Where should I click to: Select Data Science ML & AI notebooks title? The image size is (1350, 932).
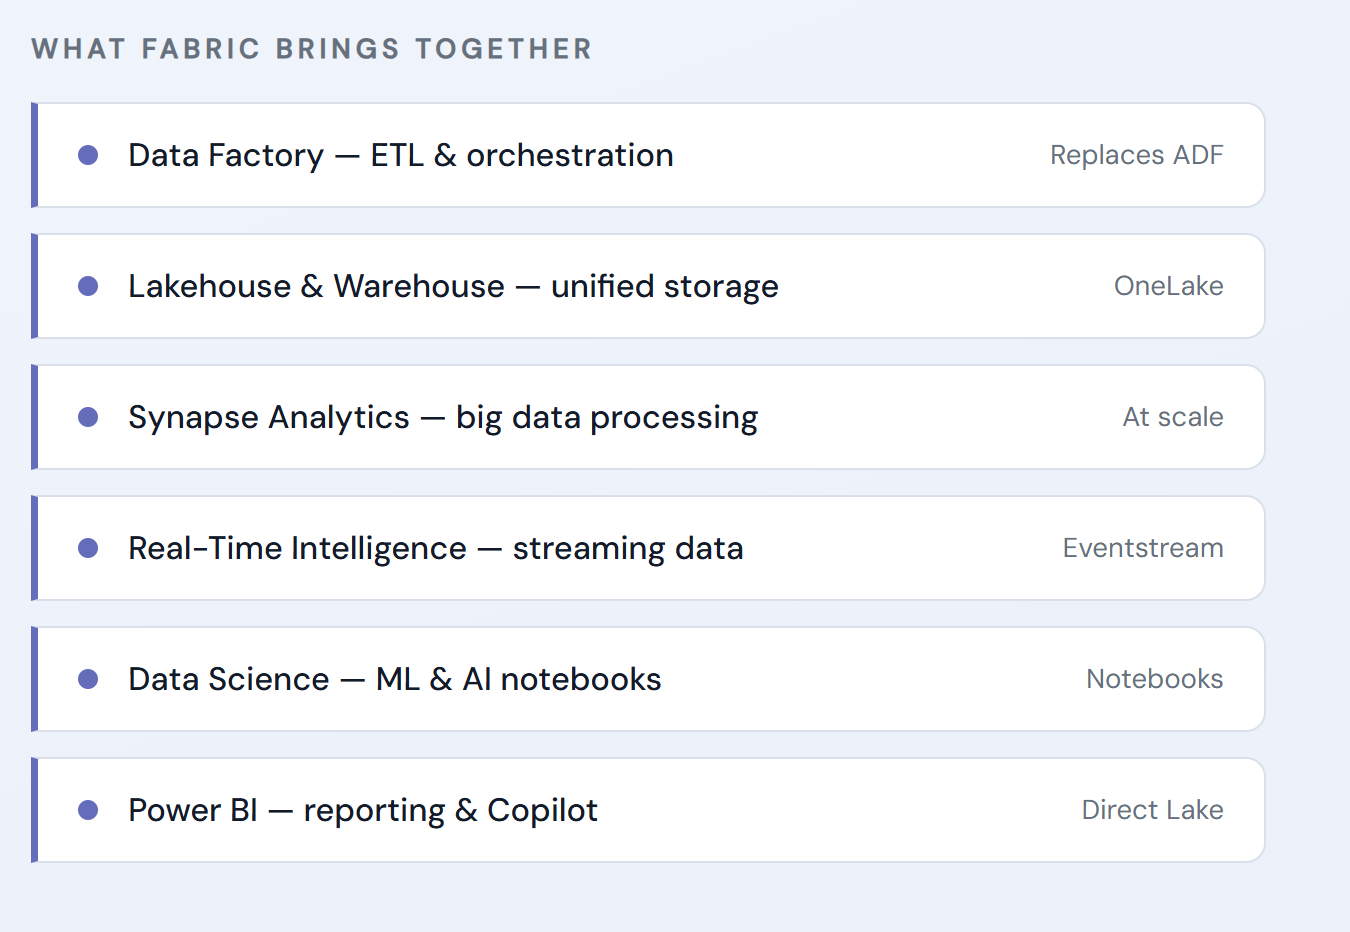pyautogui.click(x=394, y=679)
